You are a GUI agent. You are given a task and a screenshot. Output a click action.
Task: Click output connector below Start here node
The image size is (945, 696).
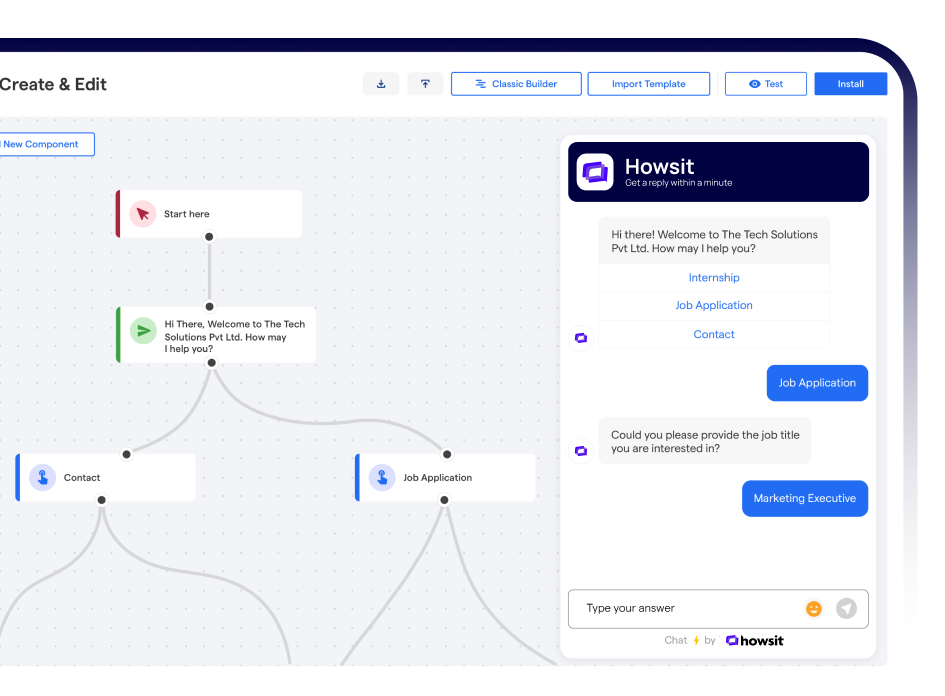[x=209, y=237]
